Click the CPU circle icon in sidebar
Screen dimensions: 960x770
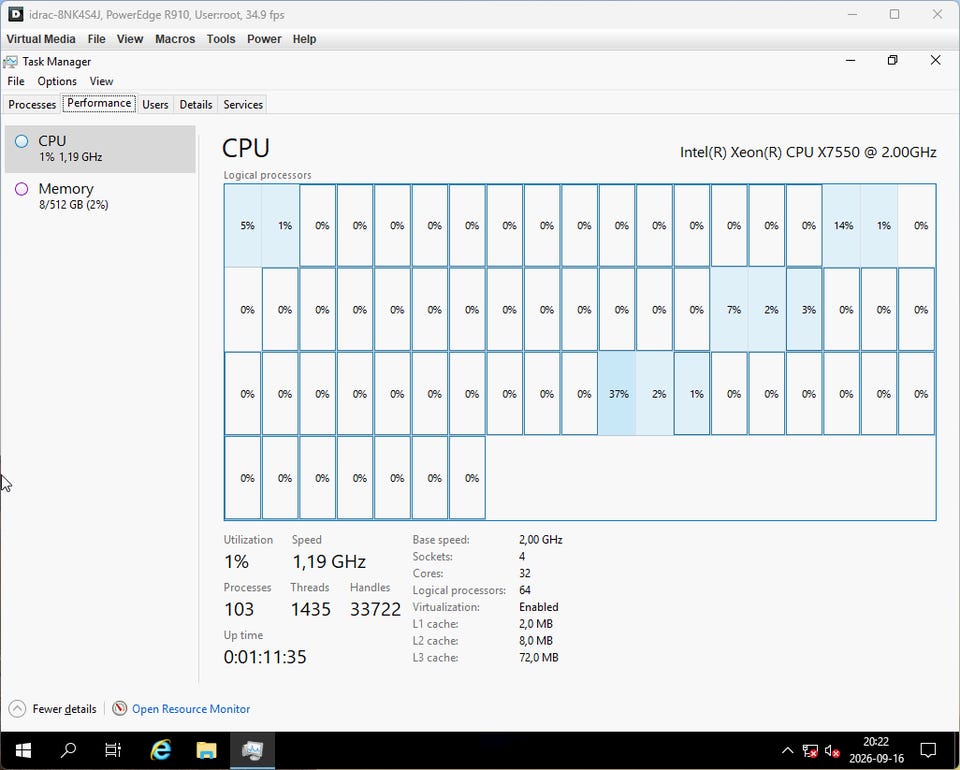pos(21,141)
